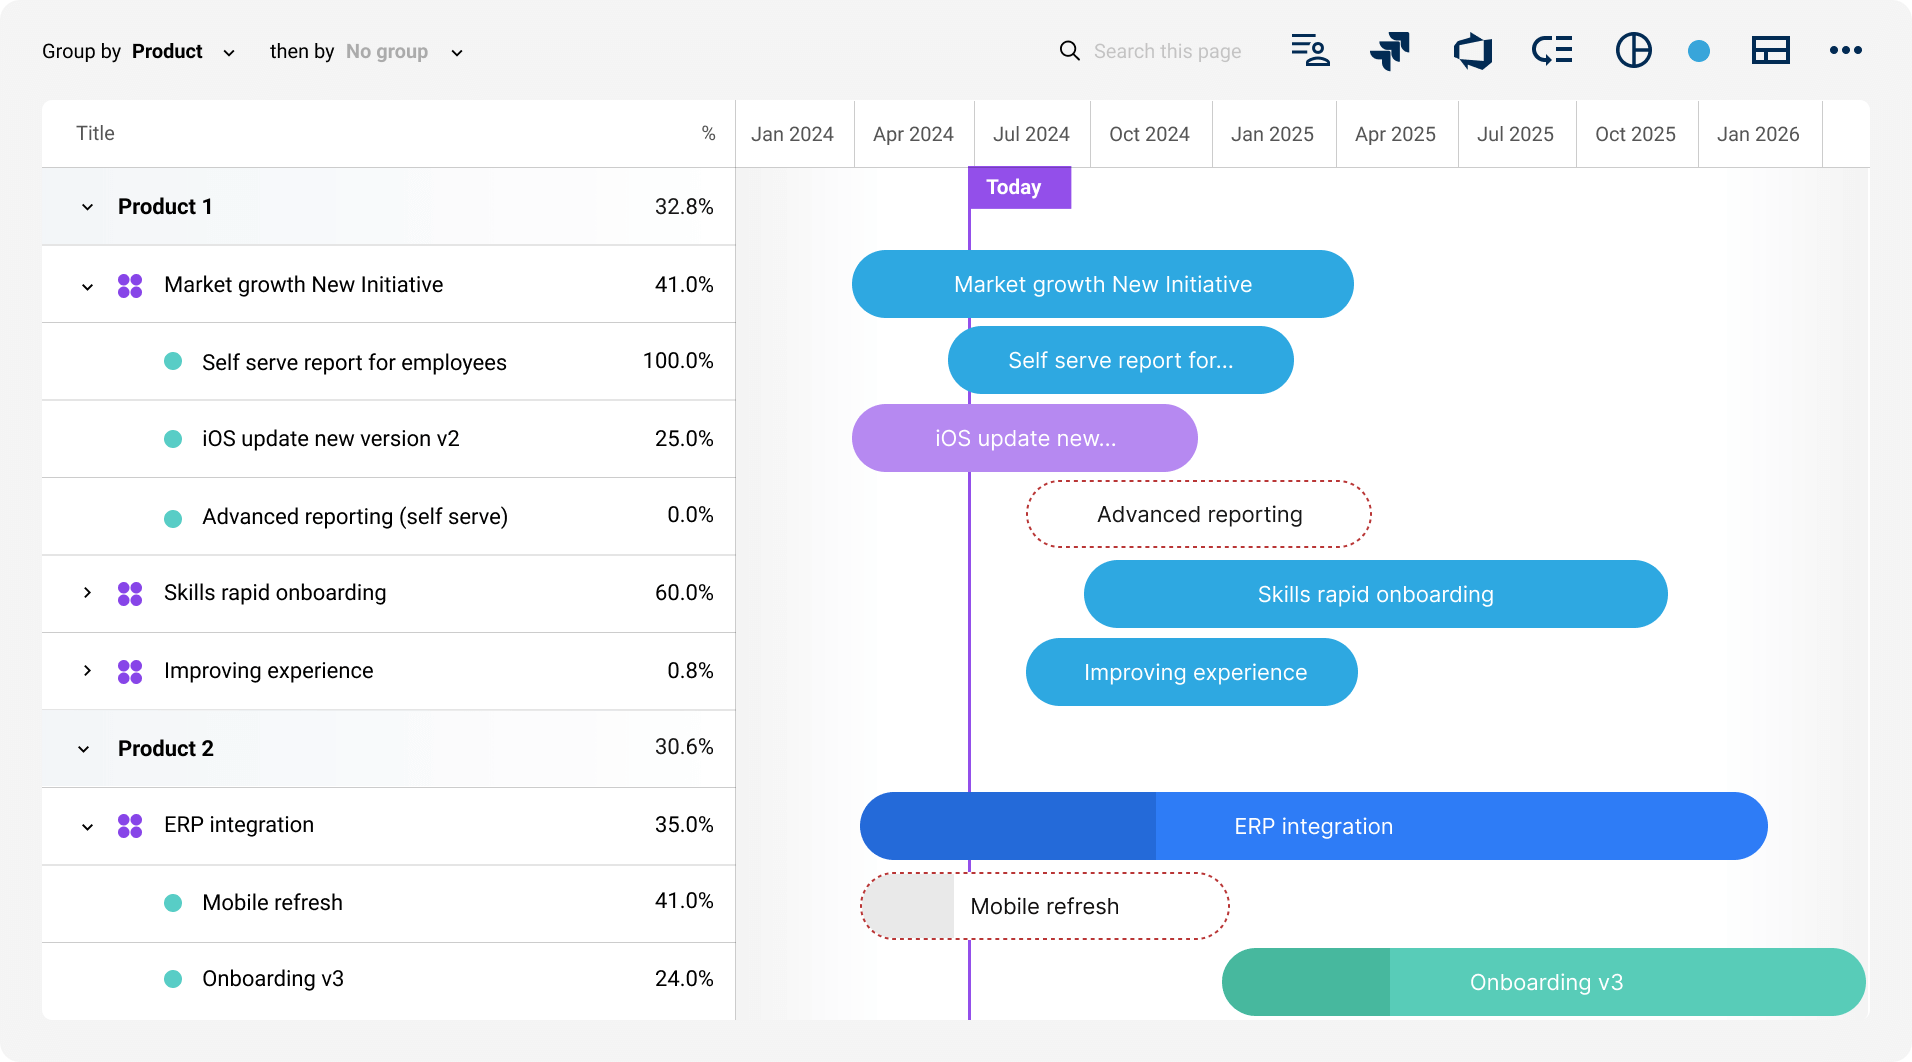Open the Mobile refresh row title
The height and width of the screenshot is (1062, 1912).
pos(272,903)
